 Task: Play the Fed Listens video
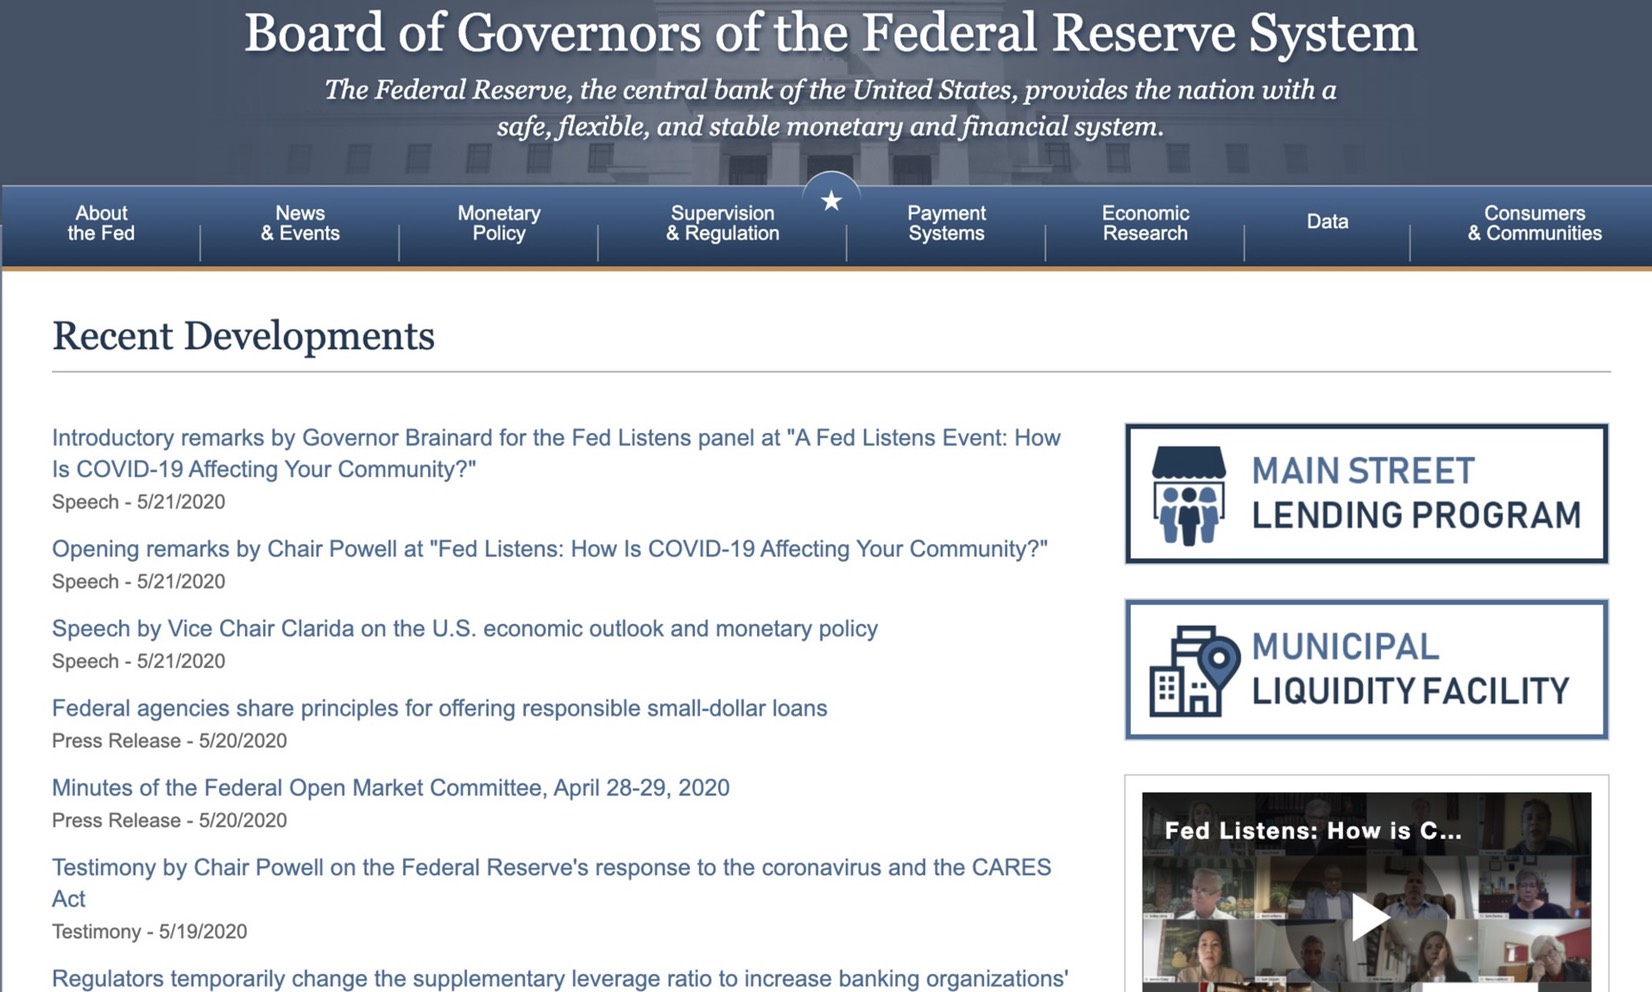tap(1368, 917)
